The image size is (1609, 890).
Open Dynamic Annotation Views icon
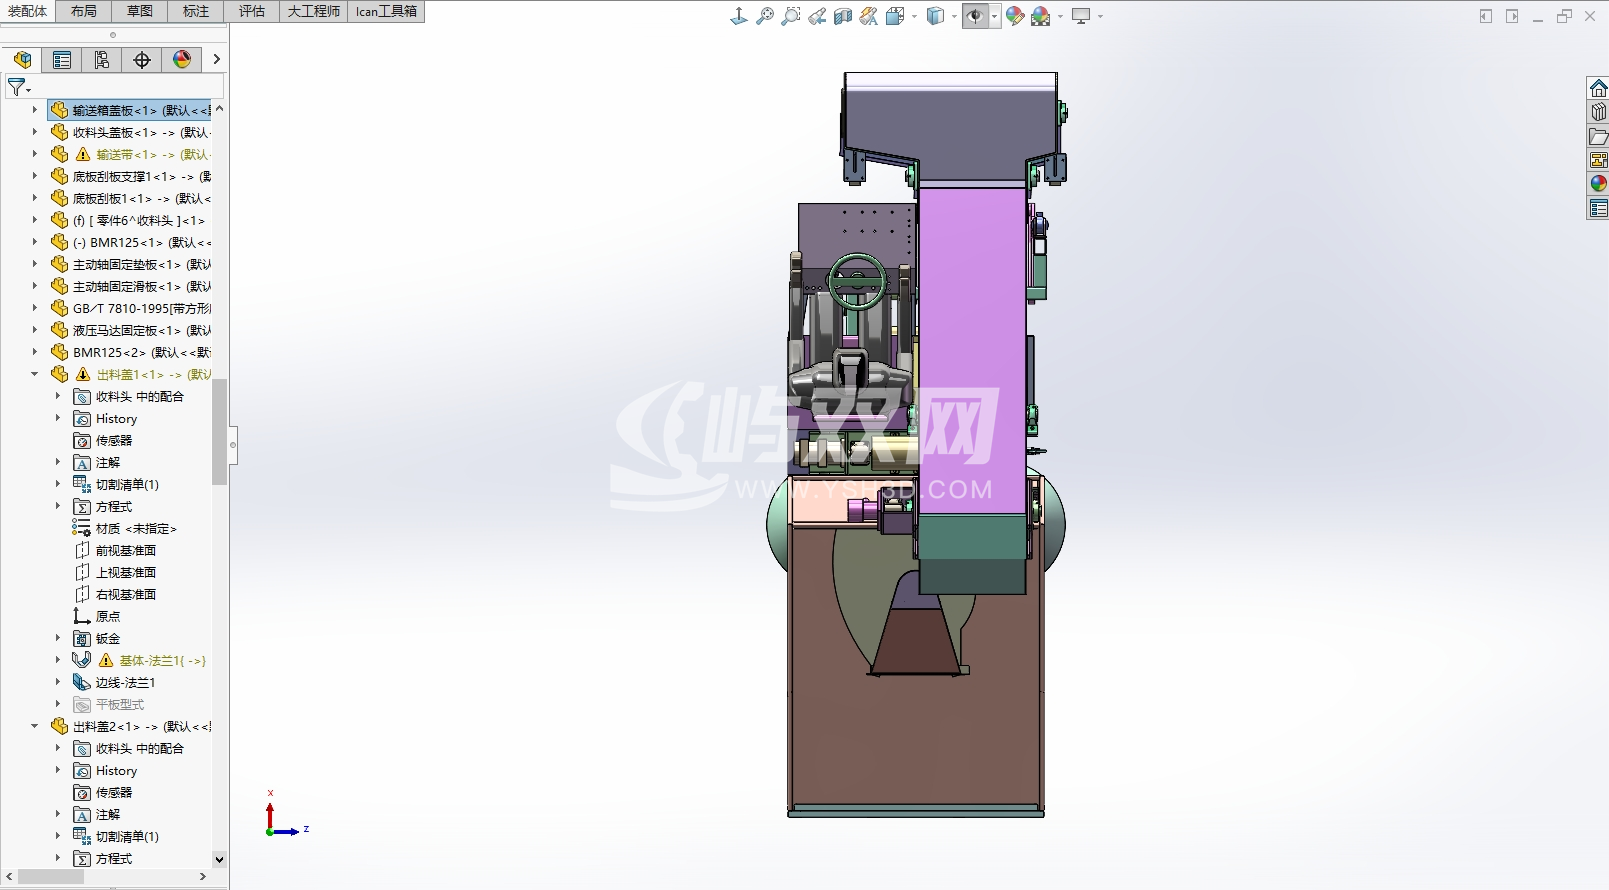[869, 16]
